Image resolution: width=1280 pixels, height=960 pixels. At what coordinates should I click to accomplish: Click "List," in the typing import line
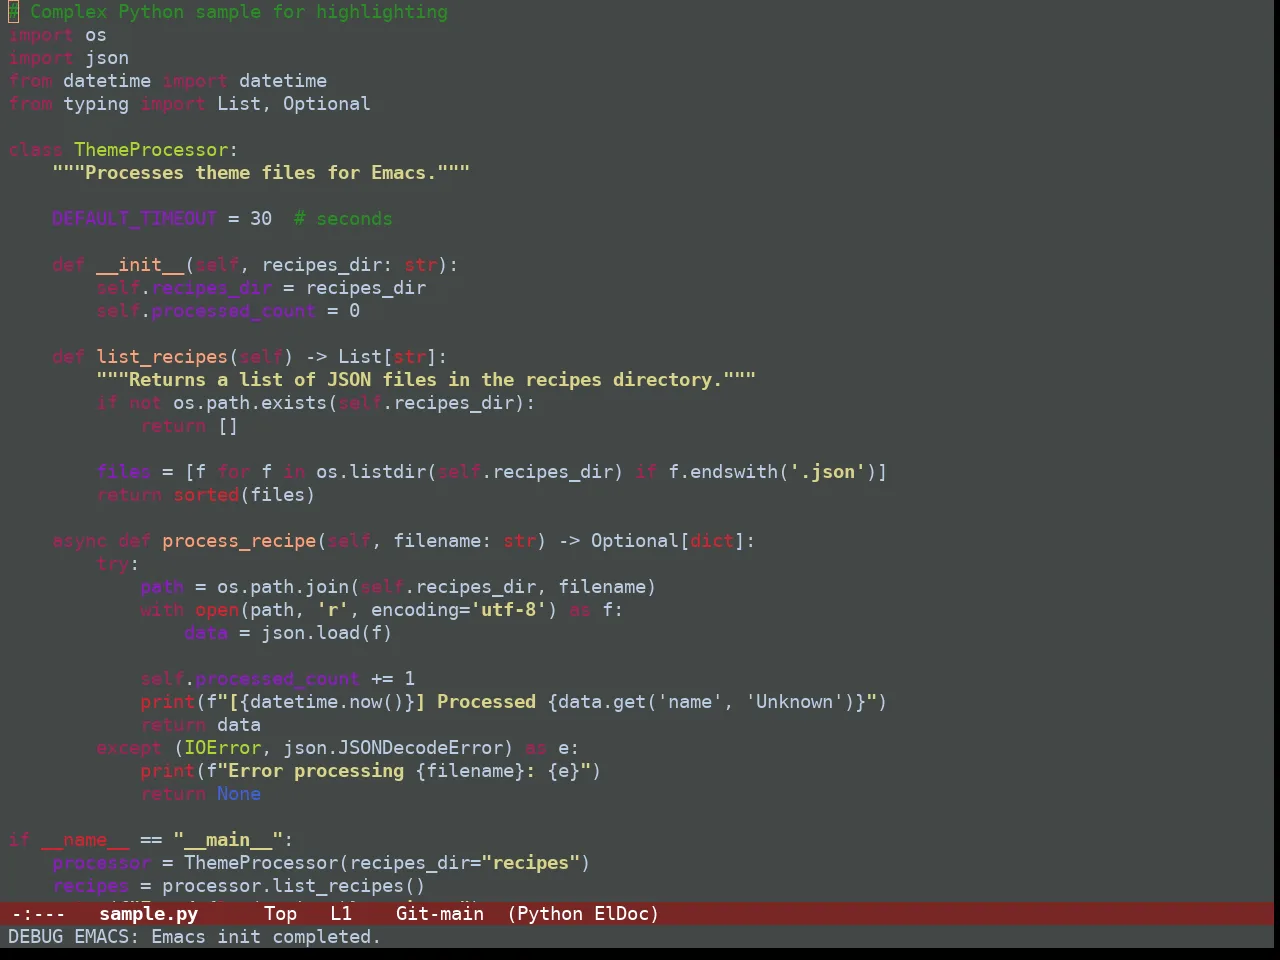[244, 104]
